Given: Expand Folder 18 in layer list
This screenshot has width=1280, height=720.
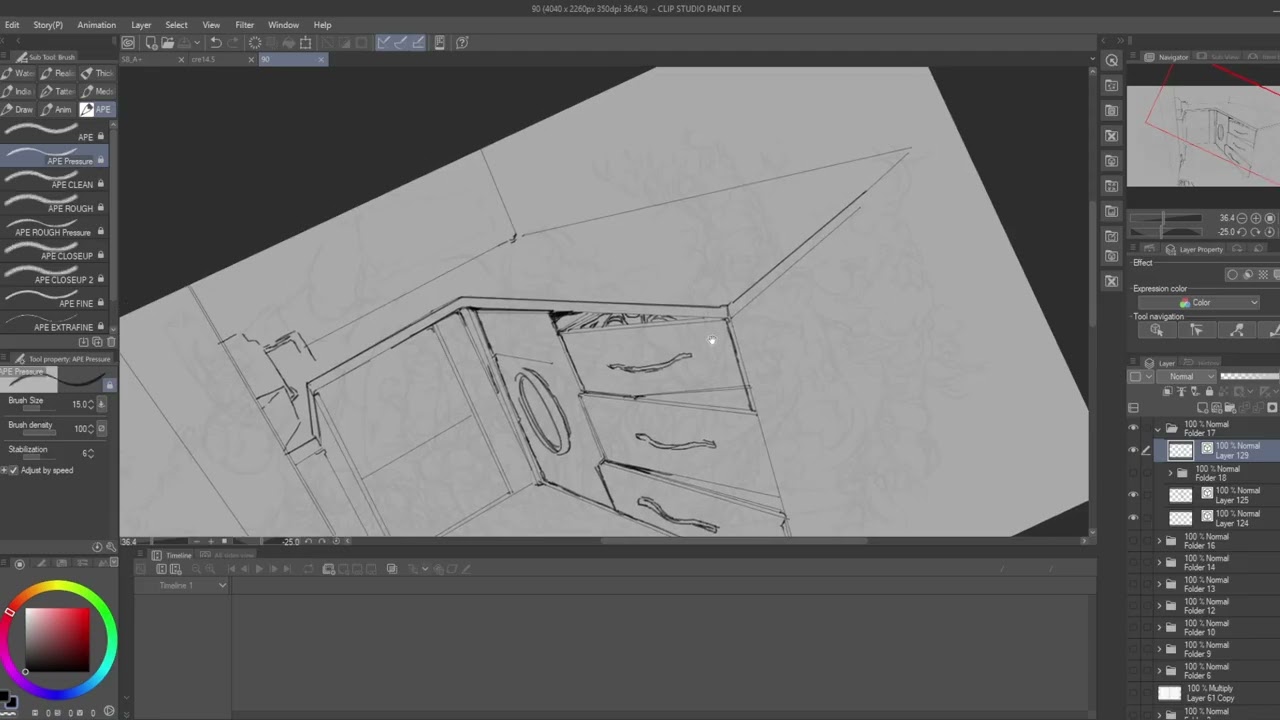Looking at the screenshot, I should coord(1170,473).
